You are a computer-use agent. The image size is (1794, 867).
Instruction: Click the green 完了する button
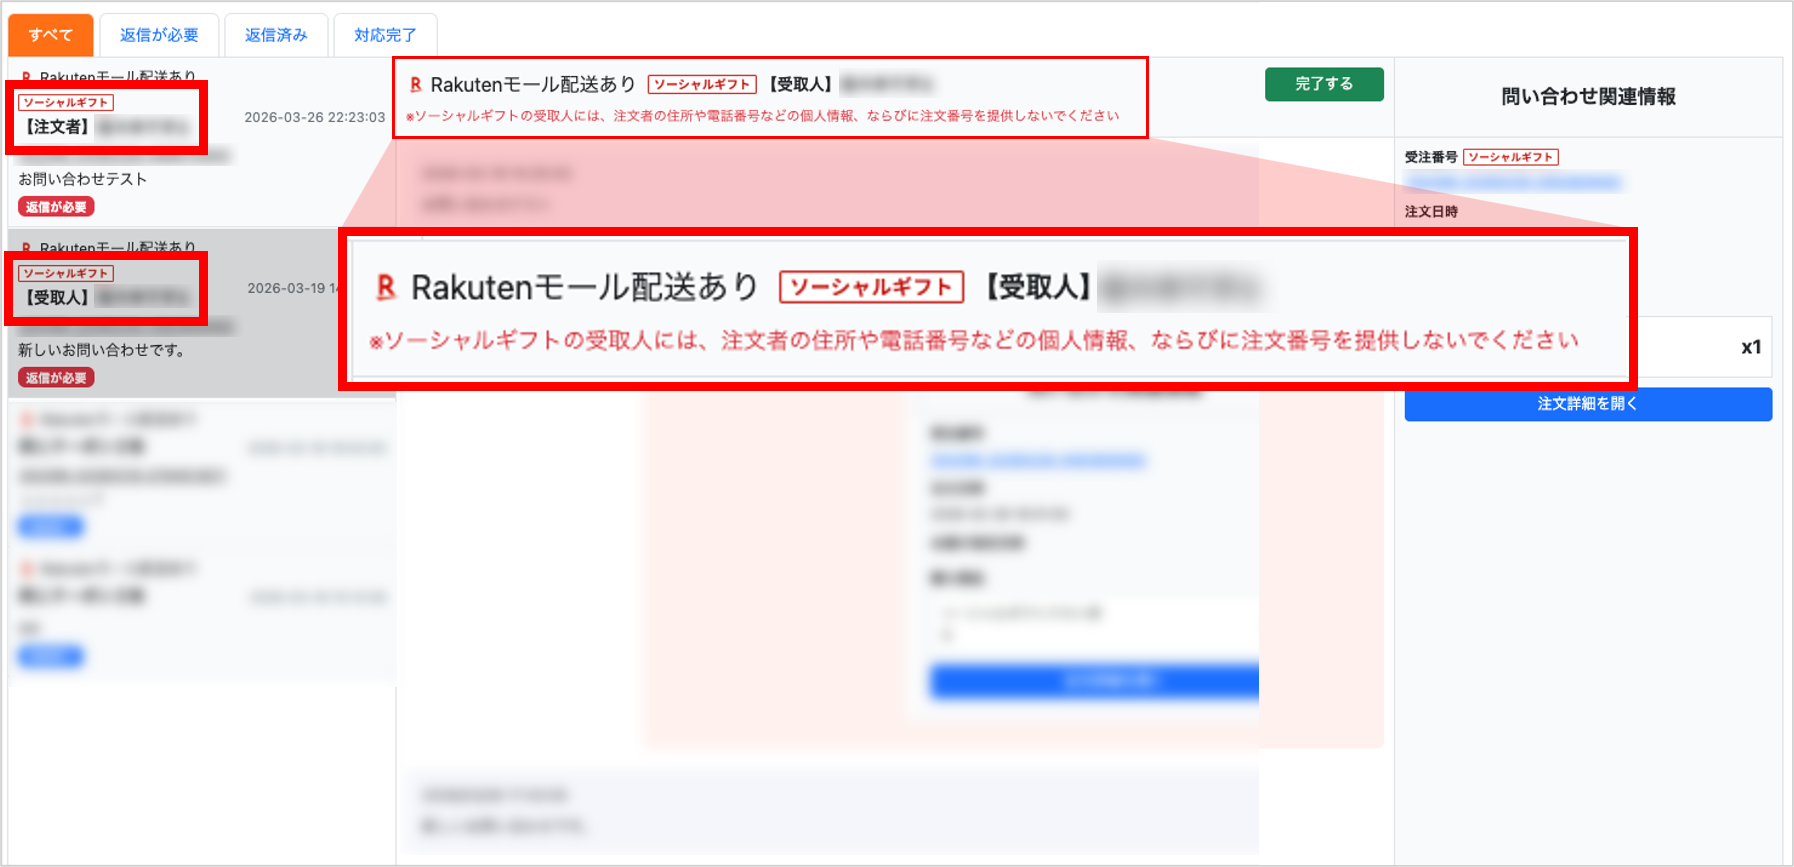click(1324, 84)
